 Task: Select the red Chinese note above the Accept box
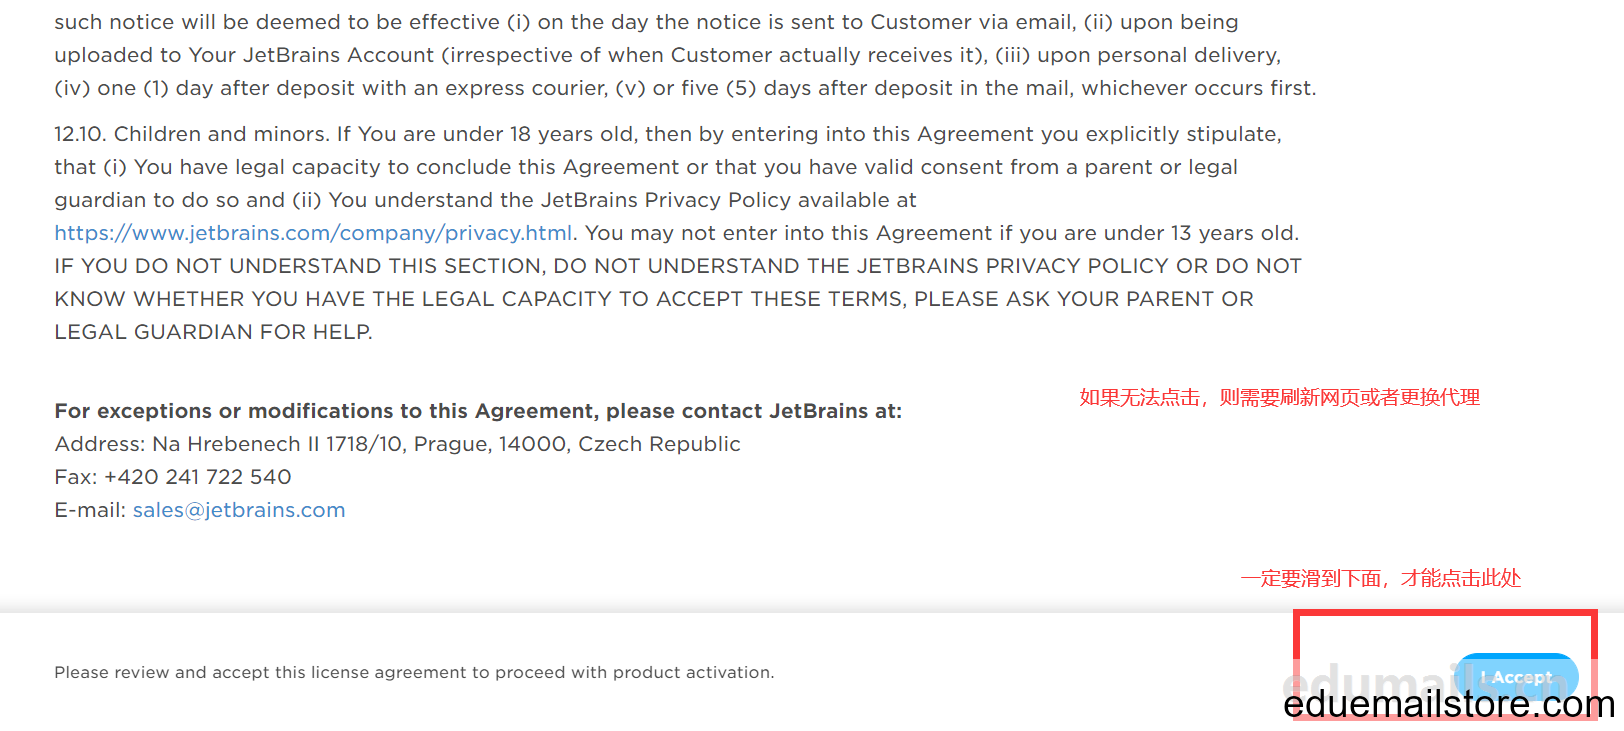(x=1380, y=578)
